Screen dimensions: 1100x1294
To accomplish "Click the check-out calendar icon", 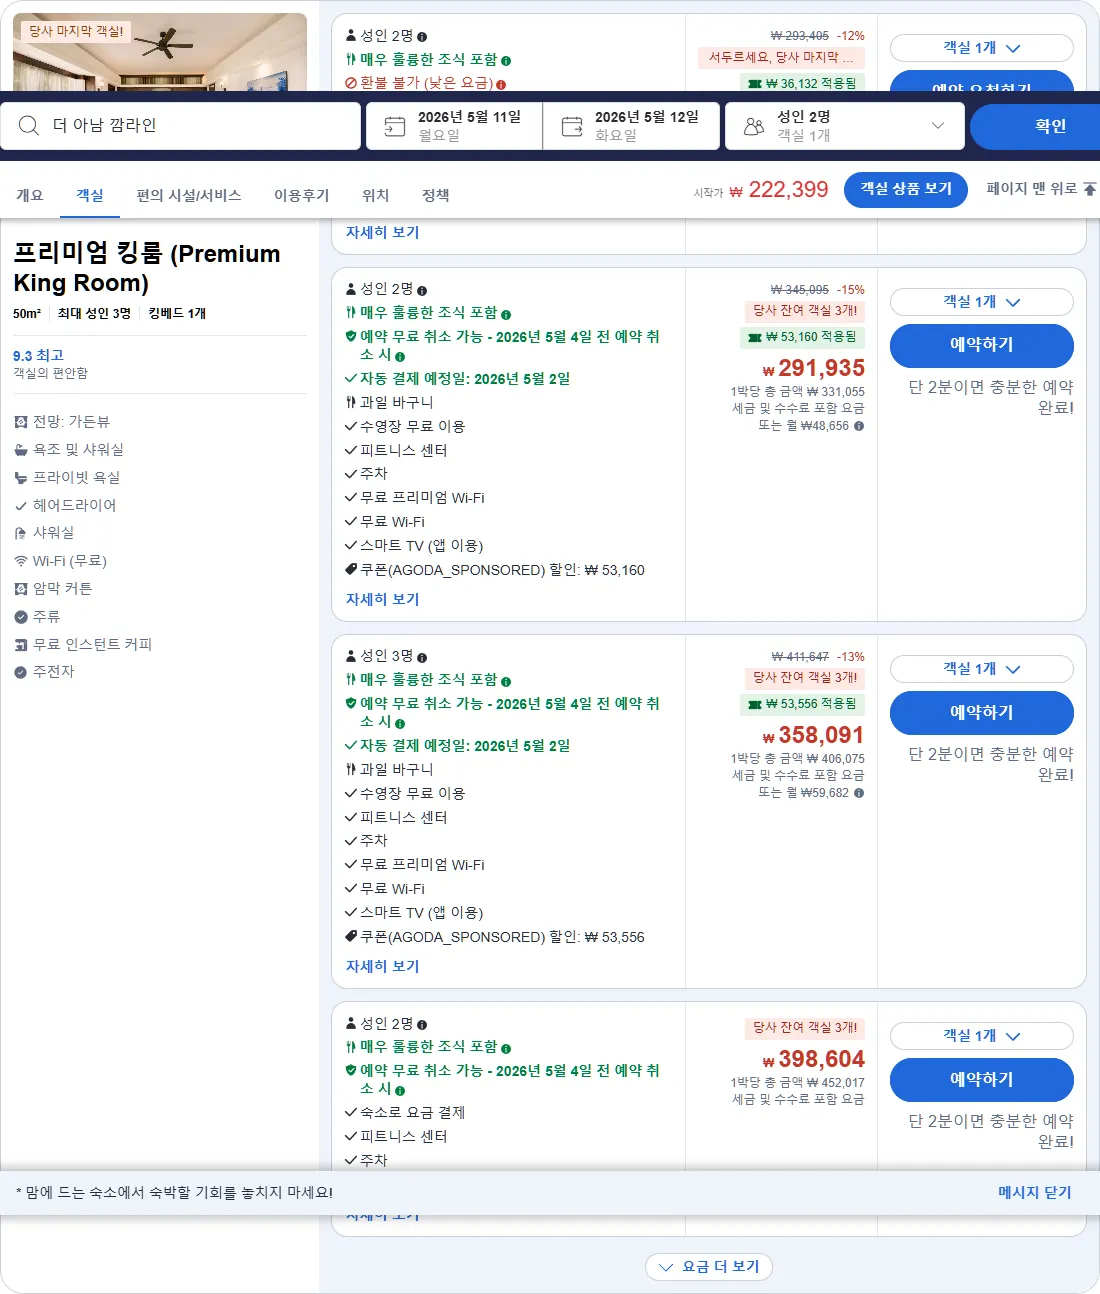I will (572, 126).
